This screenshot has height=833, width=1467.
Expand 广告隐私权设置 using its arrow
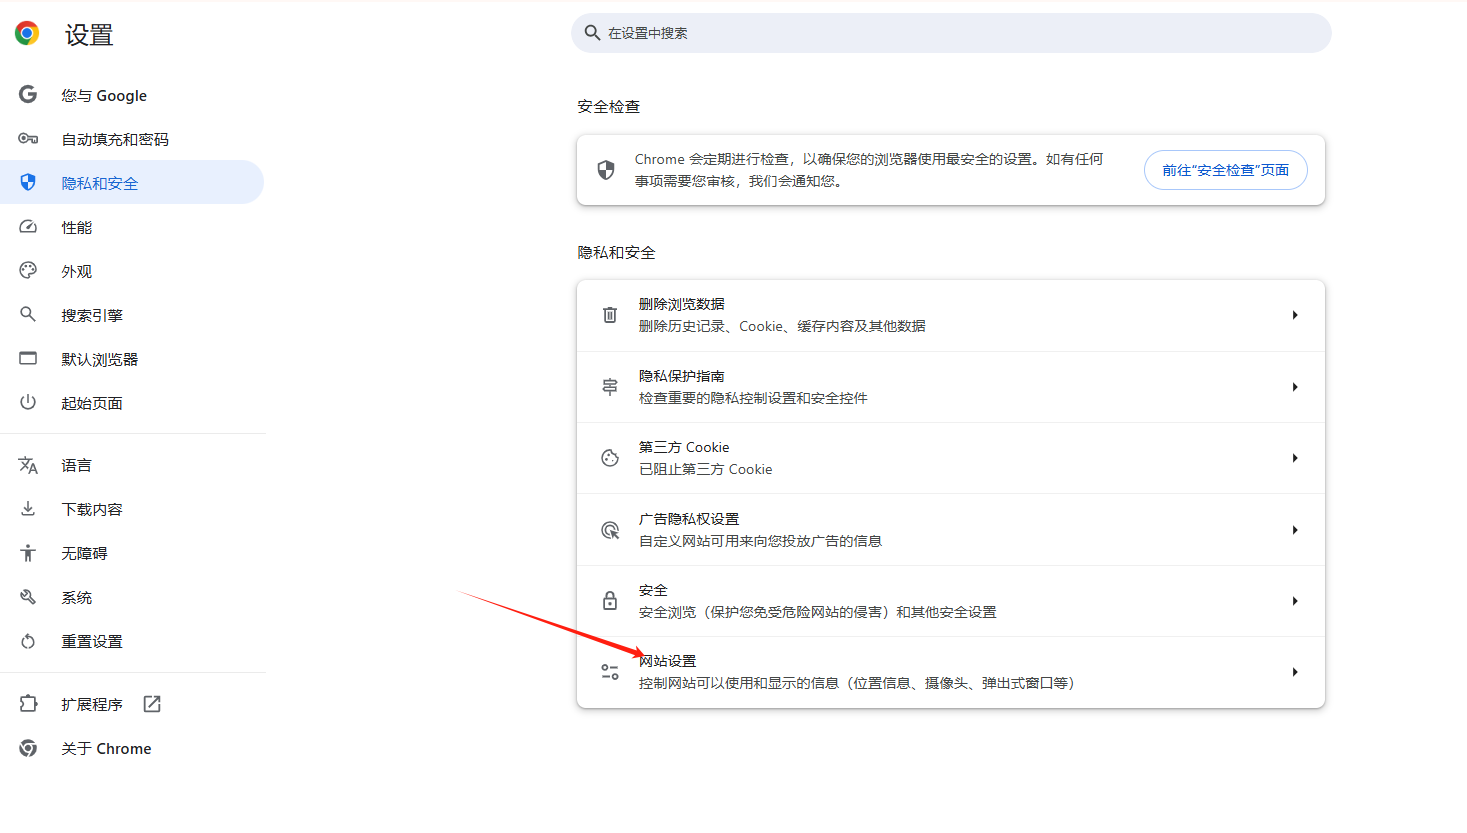1295,530
